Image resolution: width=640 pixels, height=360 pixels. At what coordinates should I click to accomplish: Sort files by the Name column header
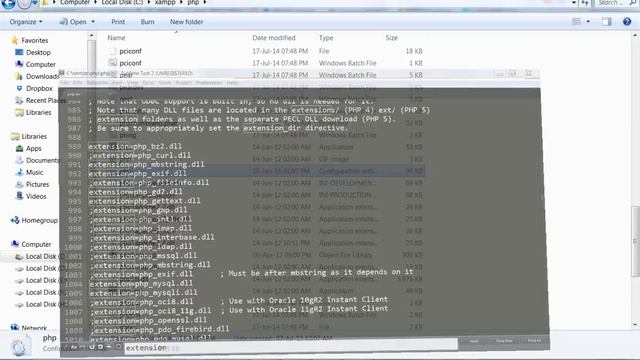coord(116,38)
